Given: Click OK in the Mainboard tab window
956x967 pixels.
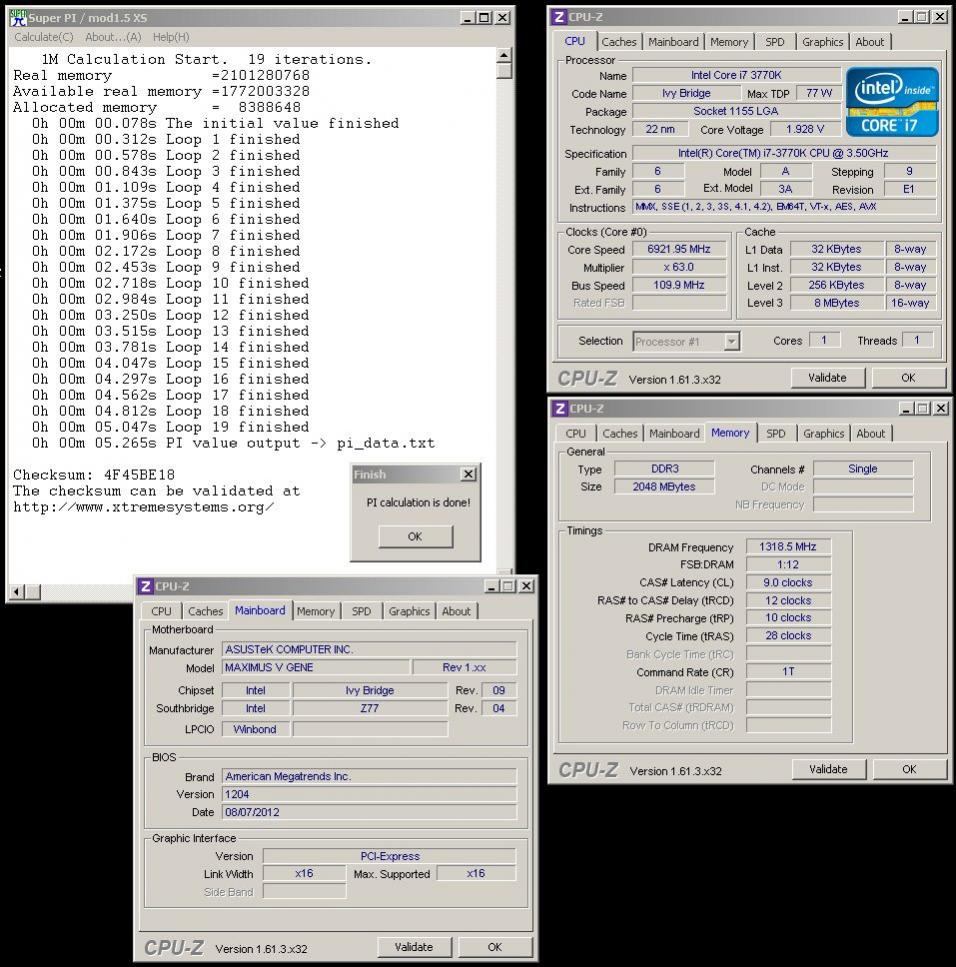Looking at the screenshot, I should pyautogui.click(x=495, y=947).
